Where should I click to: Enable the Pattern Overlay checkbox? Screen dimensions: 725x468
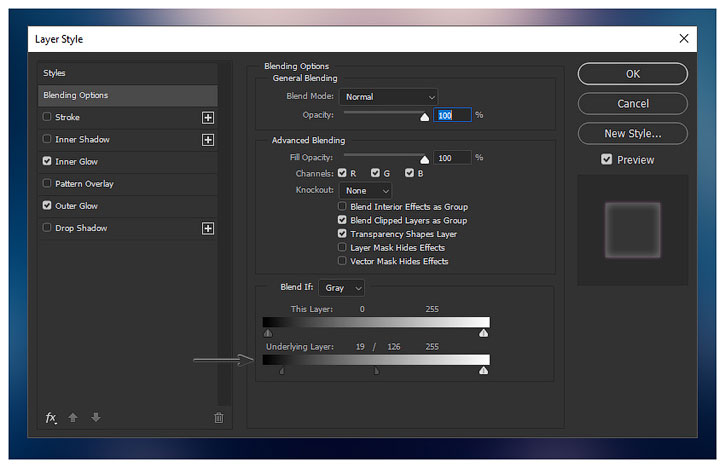click(x=47, y=184)
